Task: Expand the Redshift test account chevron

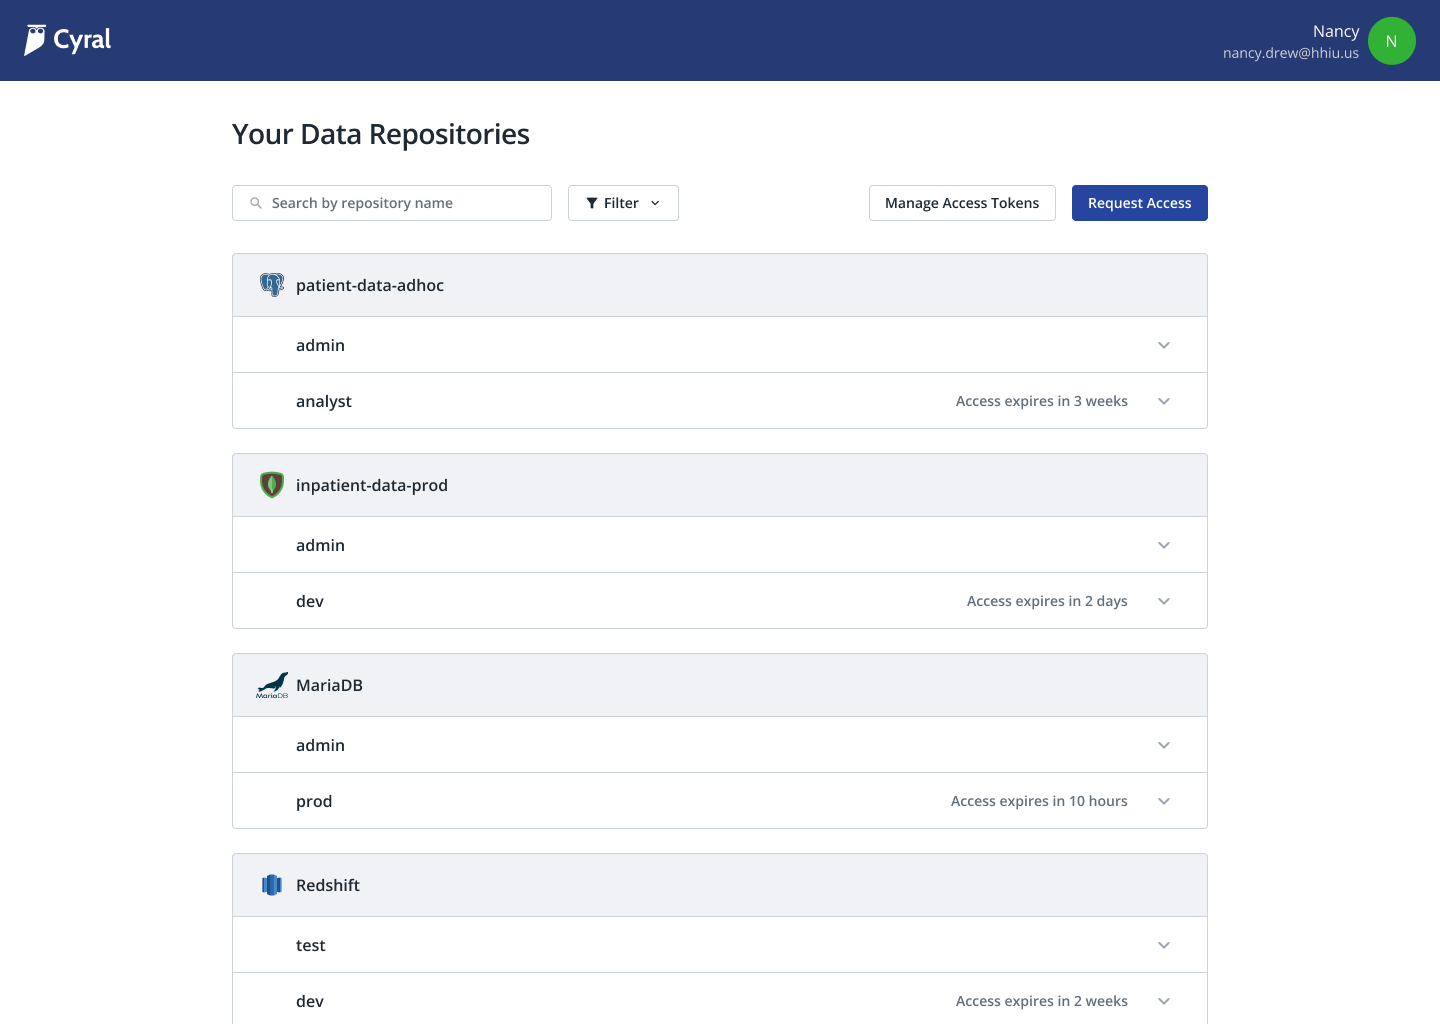Action: click(x=1163, y=945)
